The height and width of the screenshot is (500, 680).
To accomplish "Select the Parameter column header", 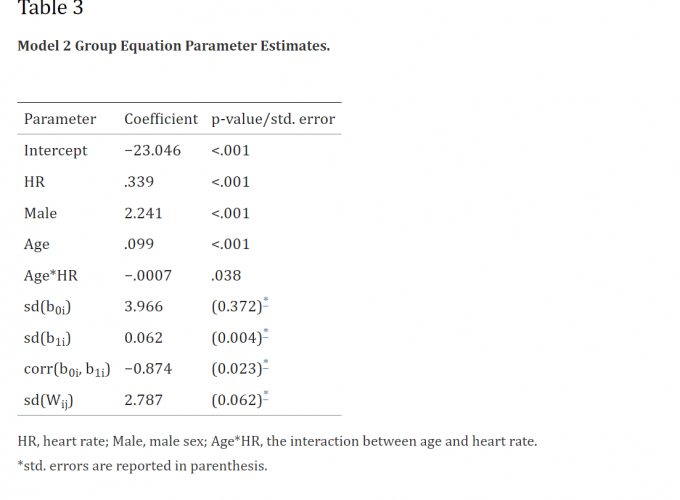I will tap(60, 119).
